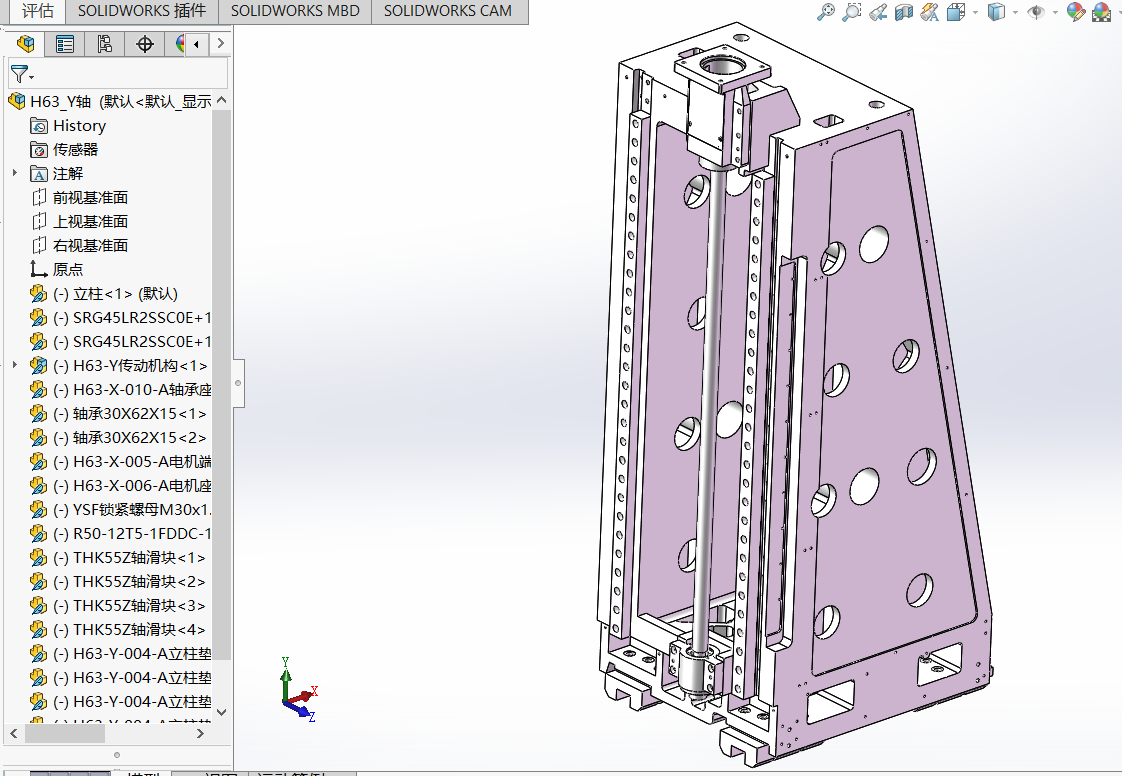Click the first SRG45LR2SSC0E+1 component icon
Image resolution: width=1122 pixels, height=776 pixels.
[x=39, y=318]
